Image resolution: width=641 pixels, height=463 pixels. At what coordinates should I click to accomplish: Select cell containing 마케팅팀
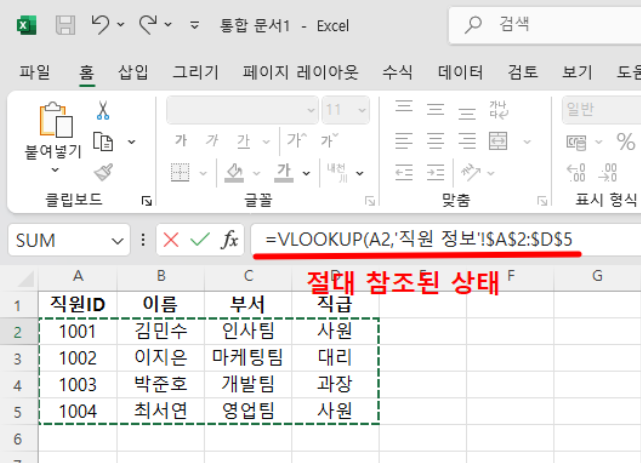coord(248,356)
